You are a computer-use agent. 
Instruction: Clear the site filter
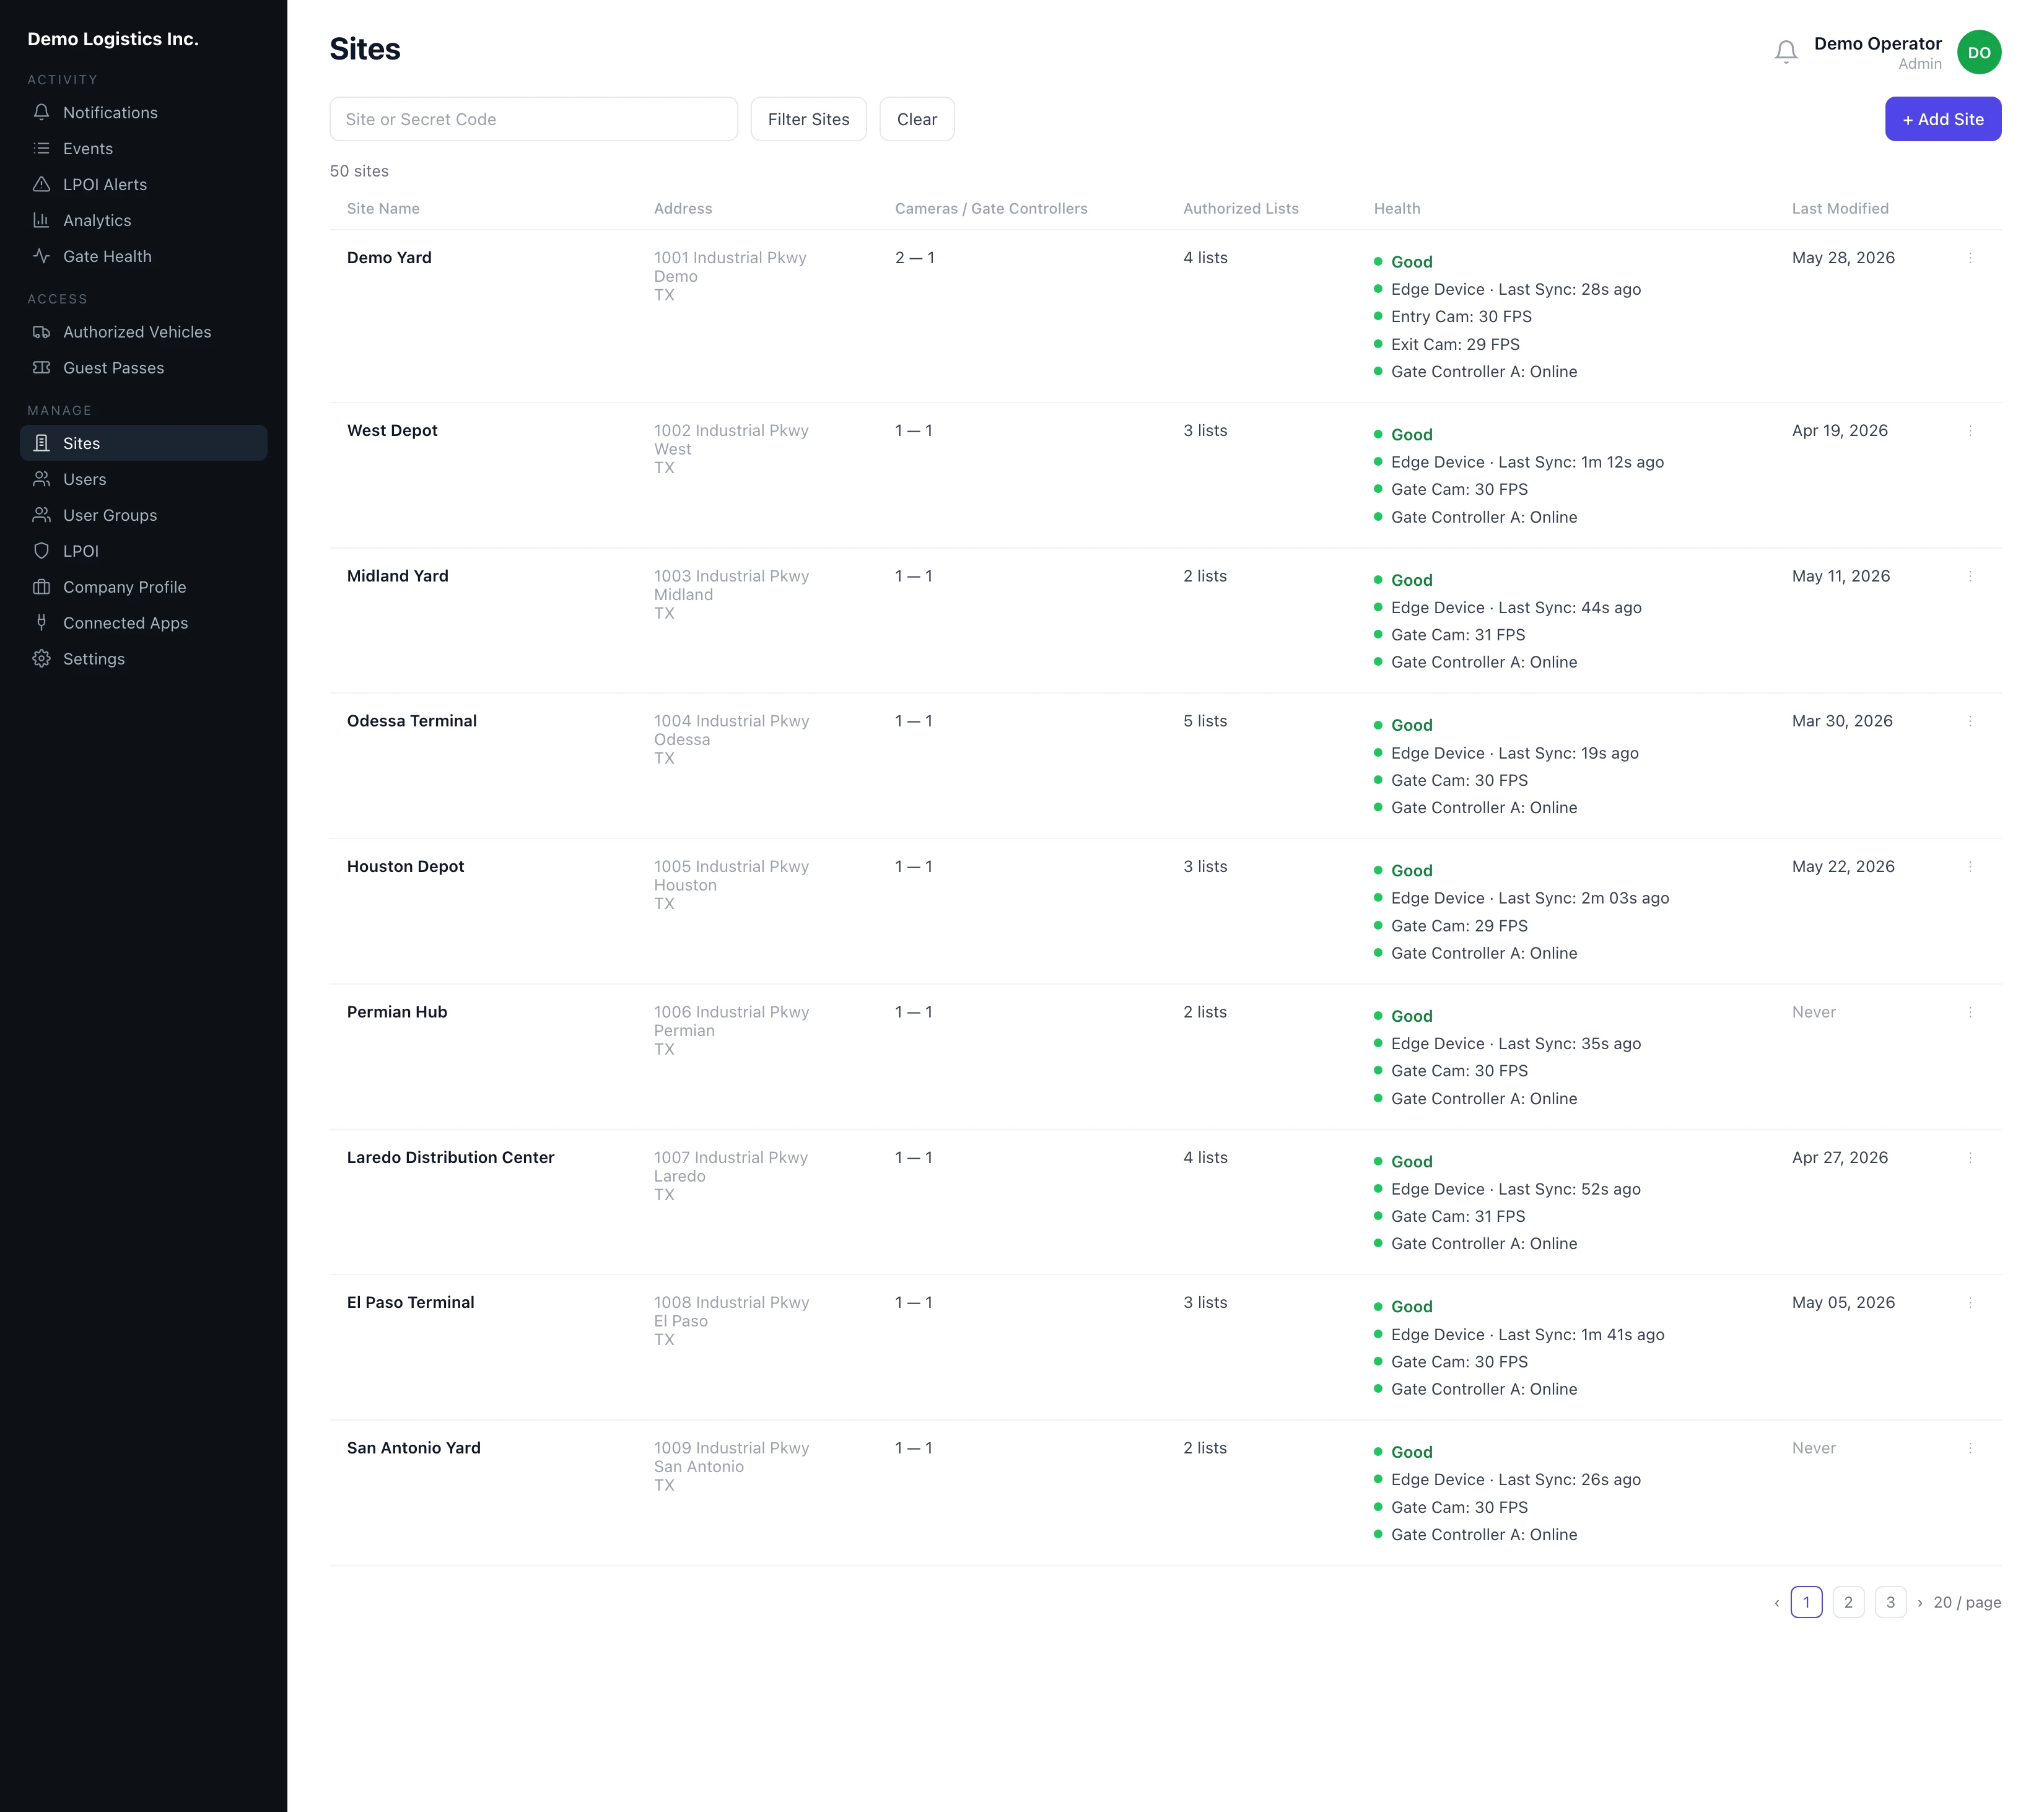pyautogui.click(x=916, y=119)
